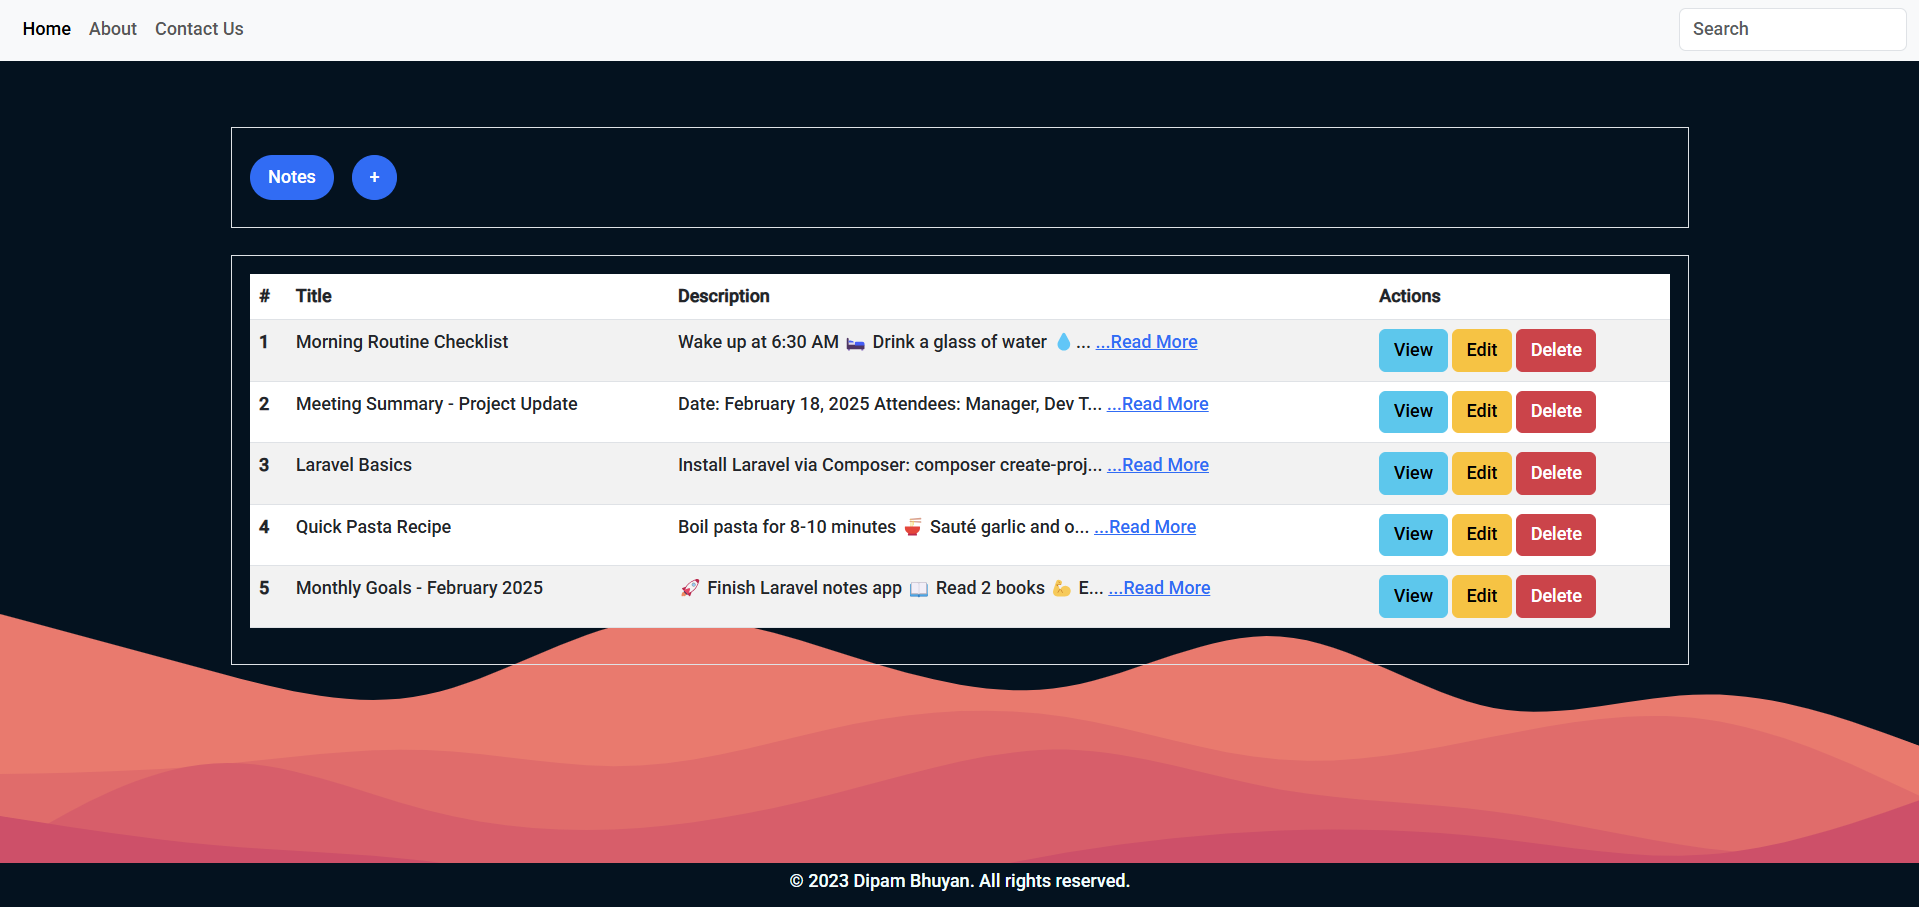Navigate to Contact Us

click(x=199, y=29)
